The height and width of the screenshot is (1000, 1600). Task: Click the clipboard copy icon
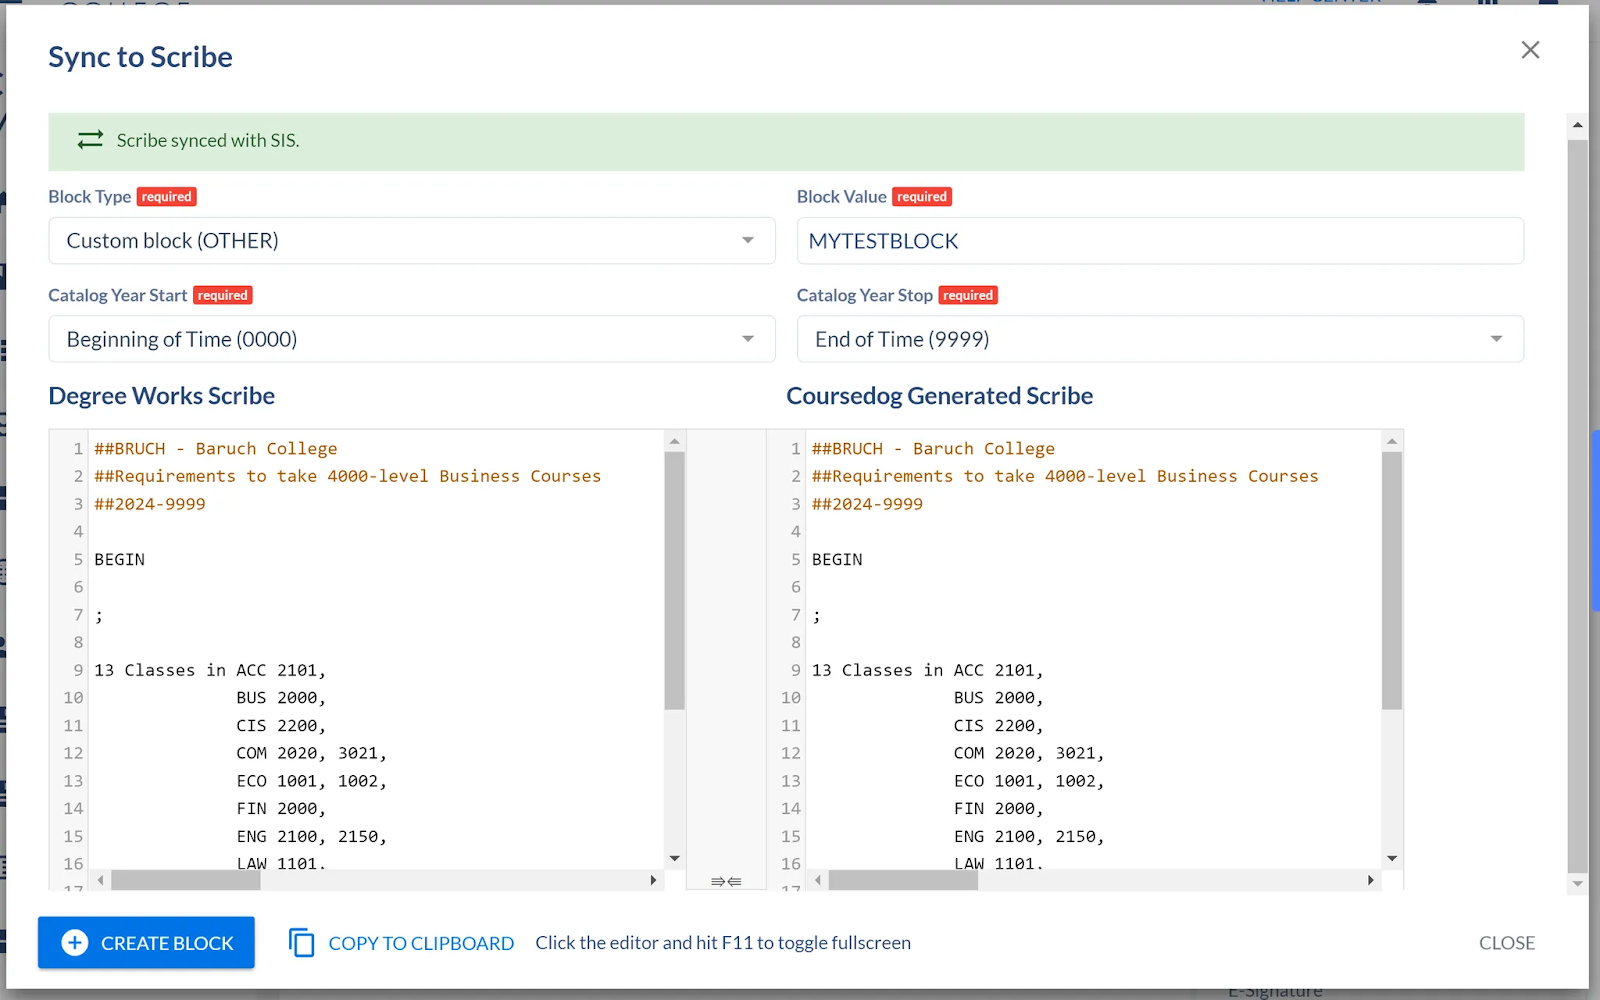coord(301,943)
